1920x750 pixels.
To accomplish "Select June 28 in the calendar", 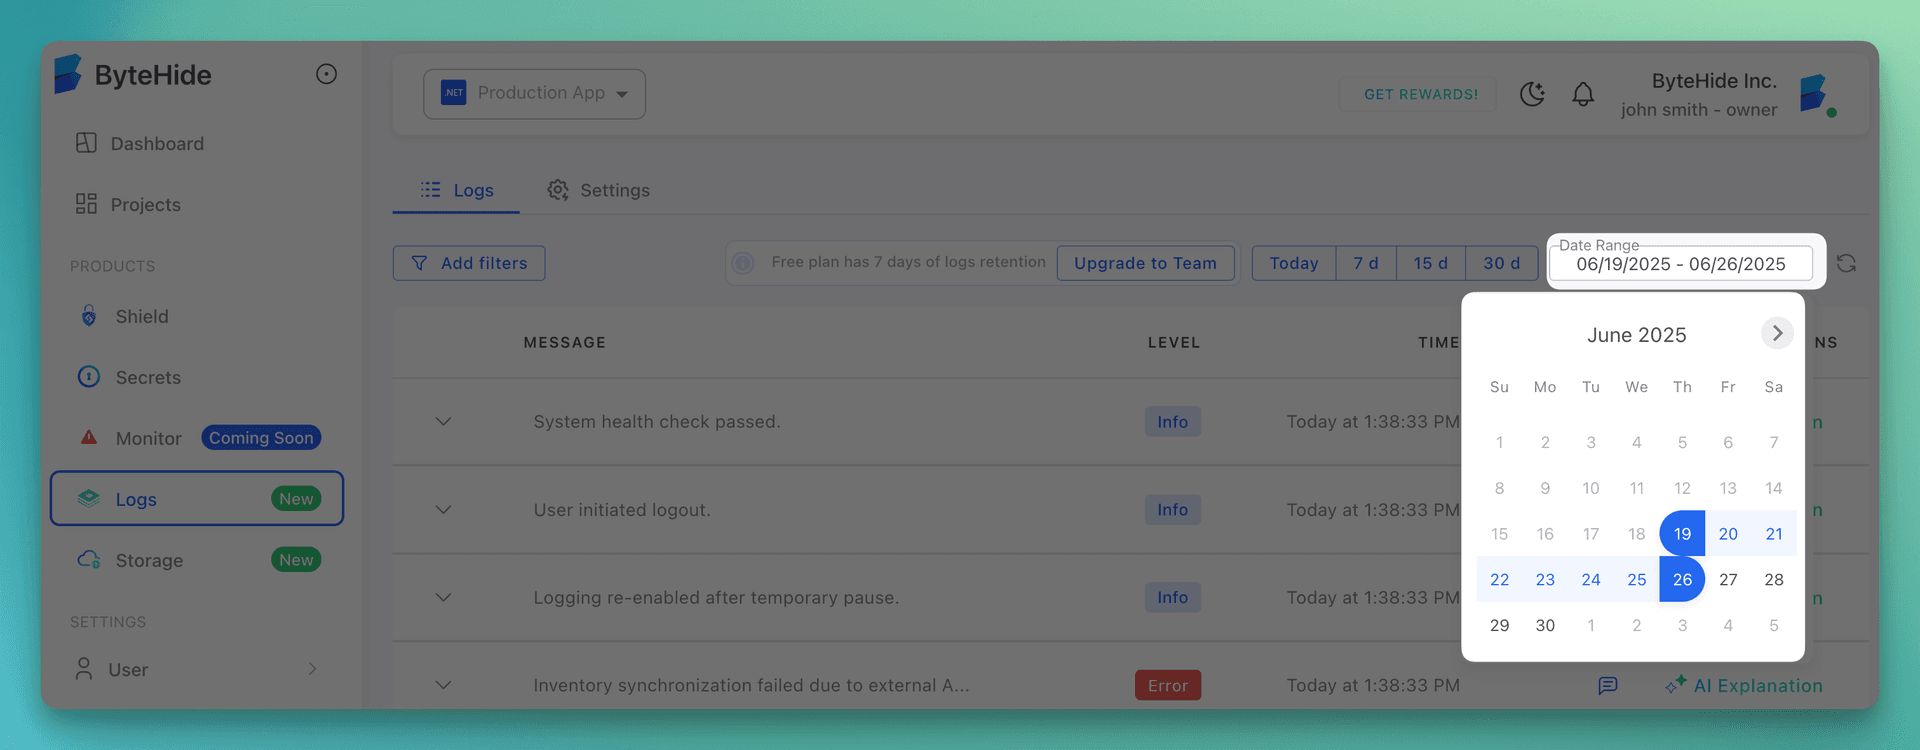I will (x=1774, y=579).
